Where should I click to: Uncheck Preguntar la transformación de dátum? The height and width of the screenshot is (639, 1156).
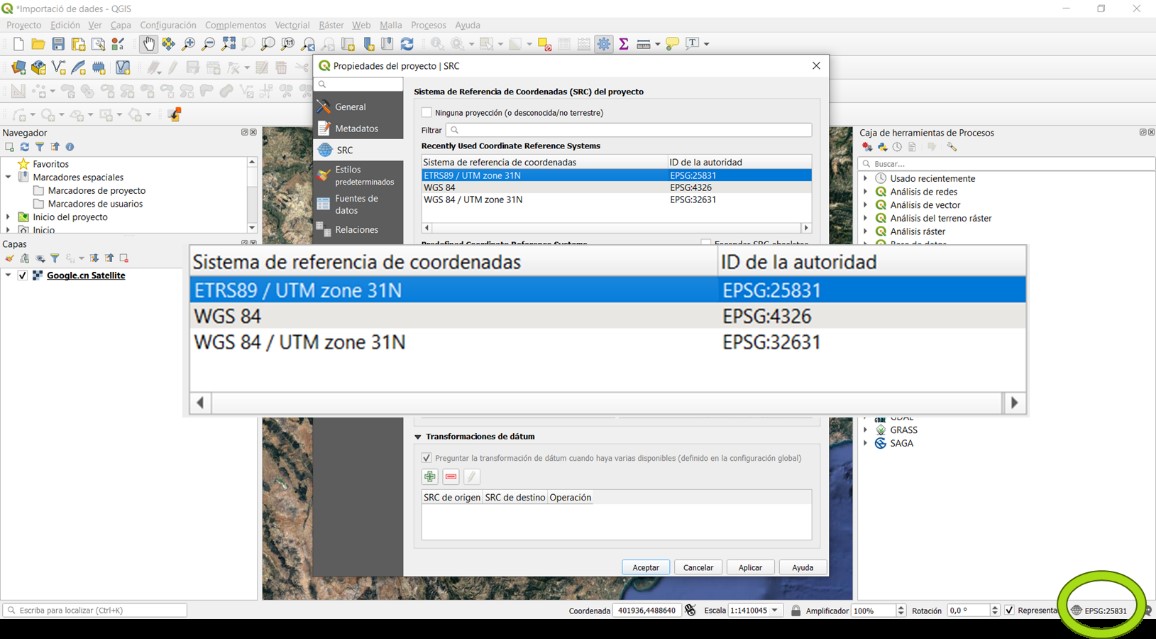[426, 458]
